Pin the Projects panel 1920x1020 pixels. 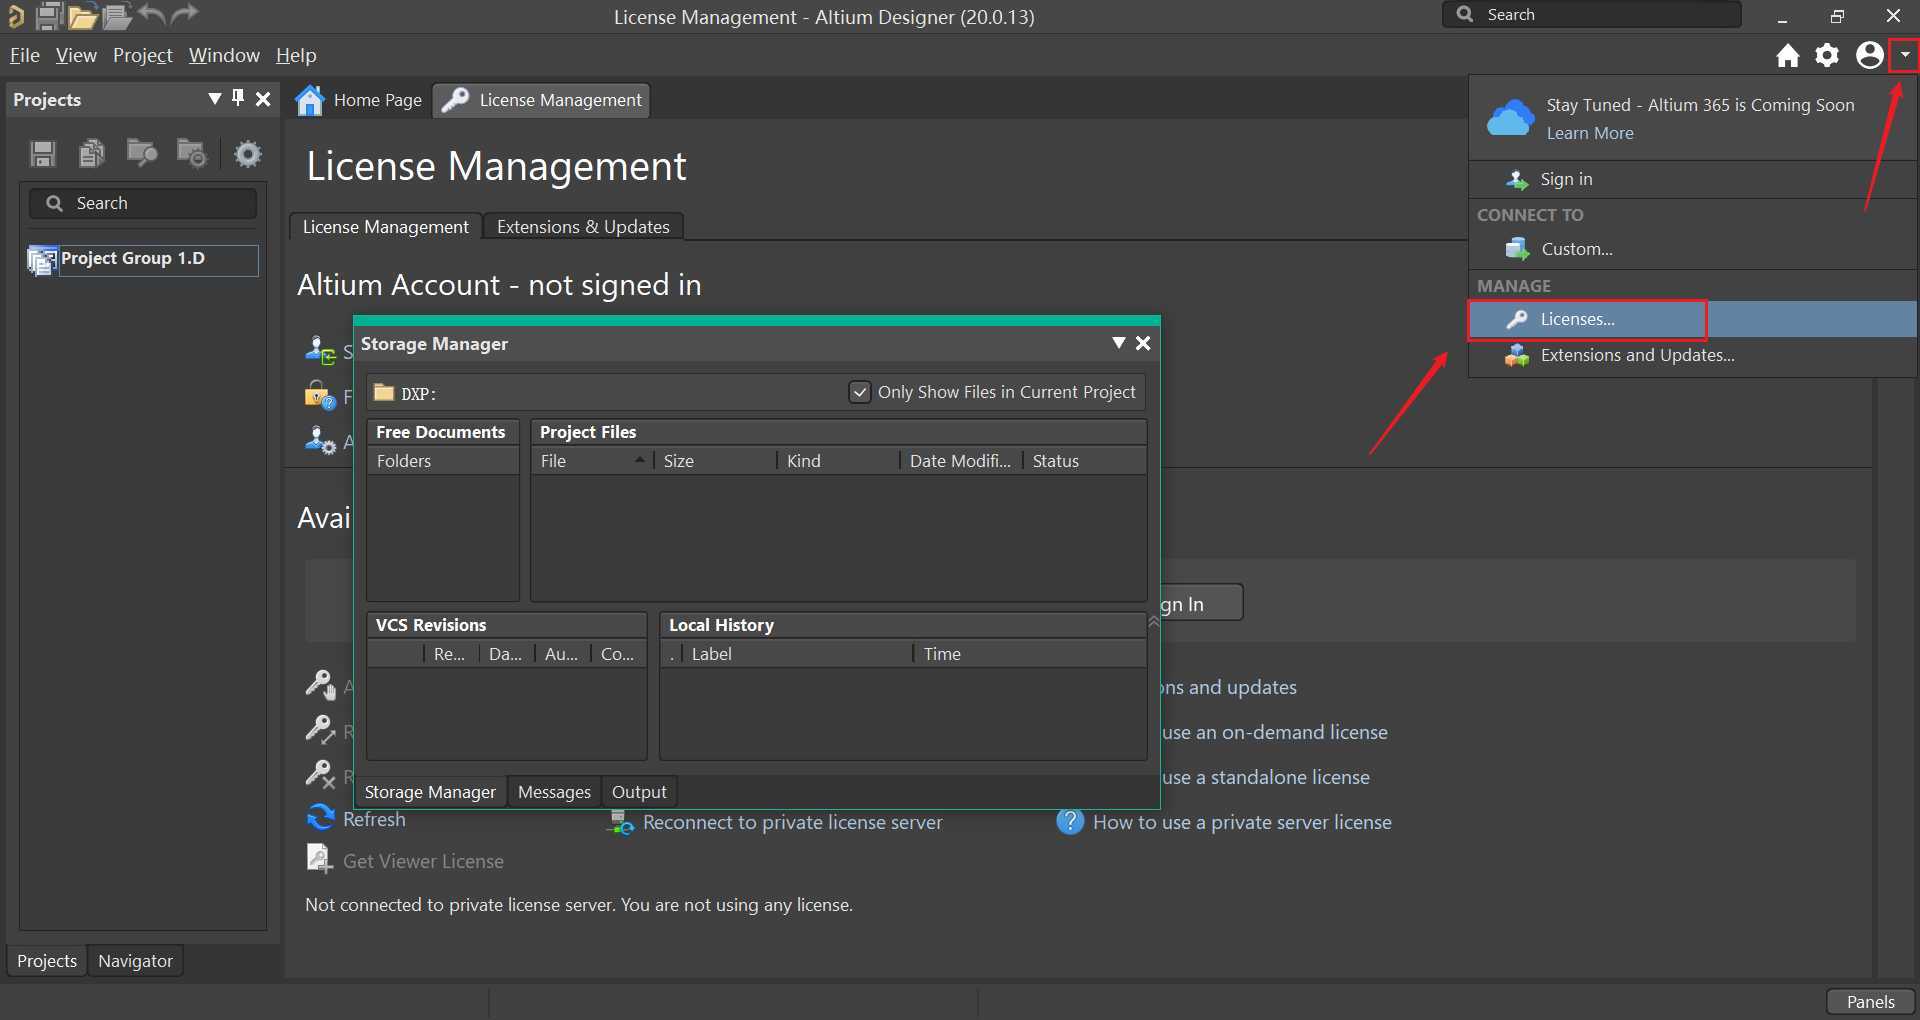pyautogui.click(x=238, y=98)
